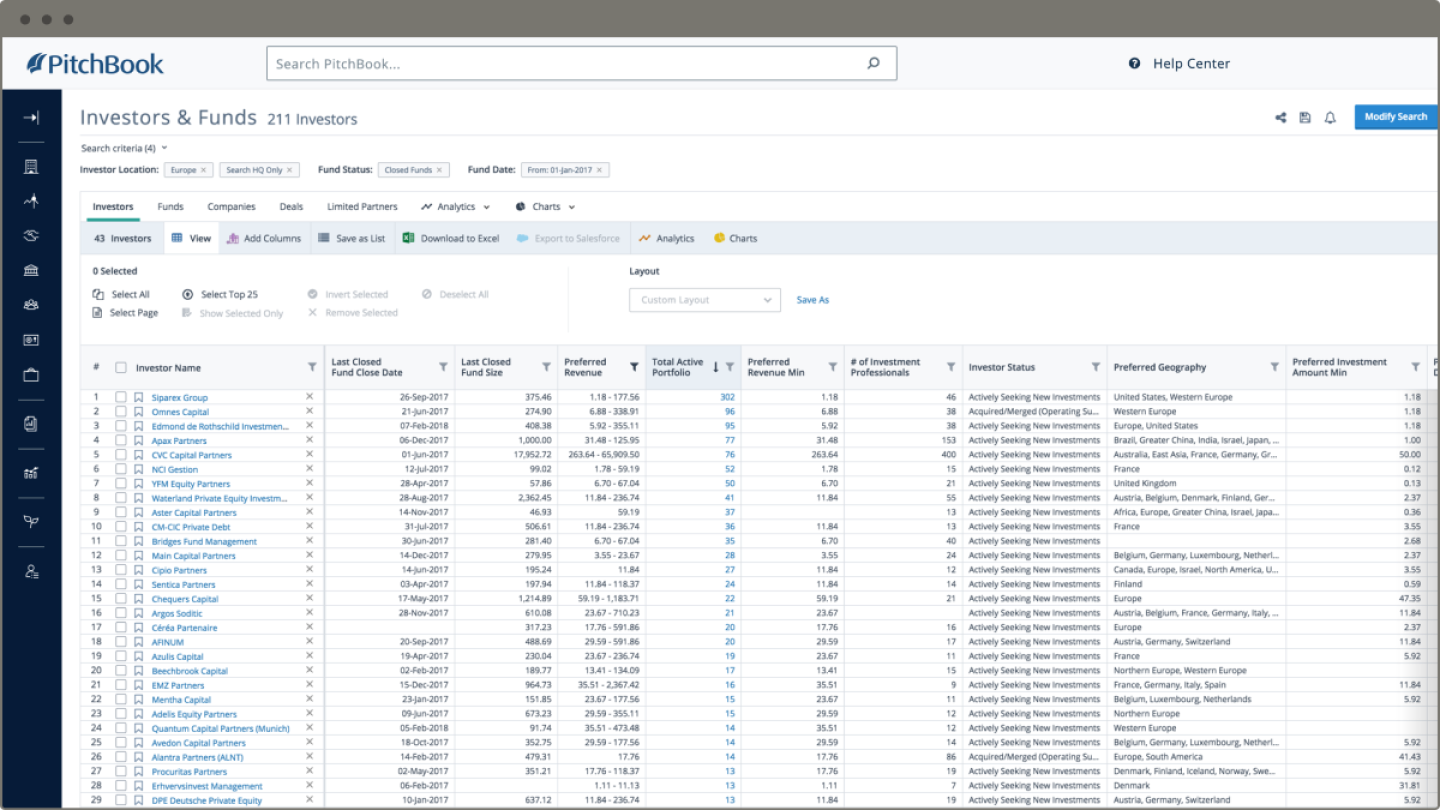Click the Modify Search button
The height and width of the screenshot is (810, 1440).
tap(1396, 117)
